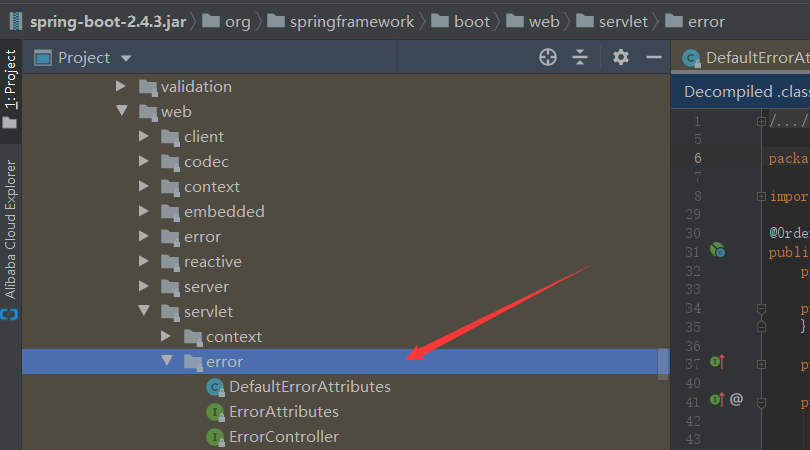Image resolution: width=810 pixels, height=450 pixels.
Task: Expand the codec folder arrow
Action: click(x=144, y=161)
